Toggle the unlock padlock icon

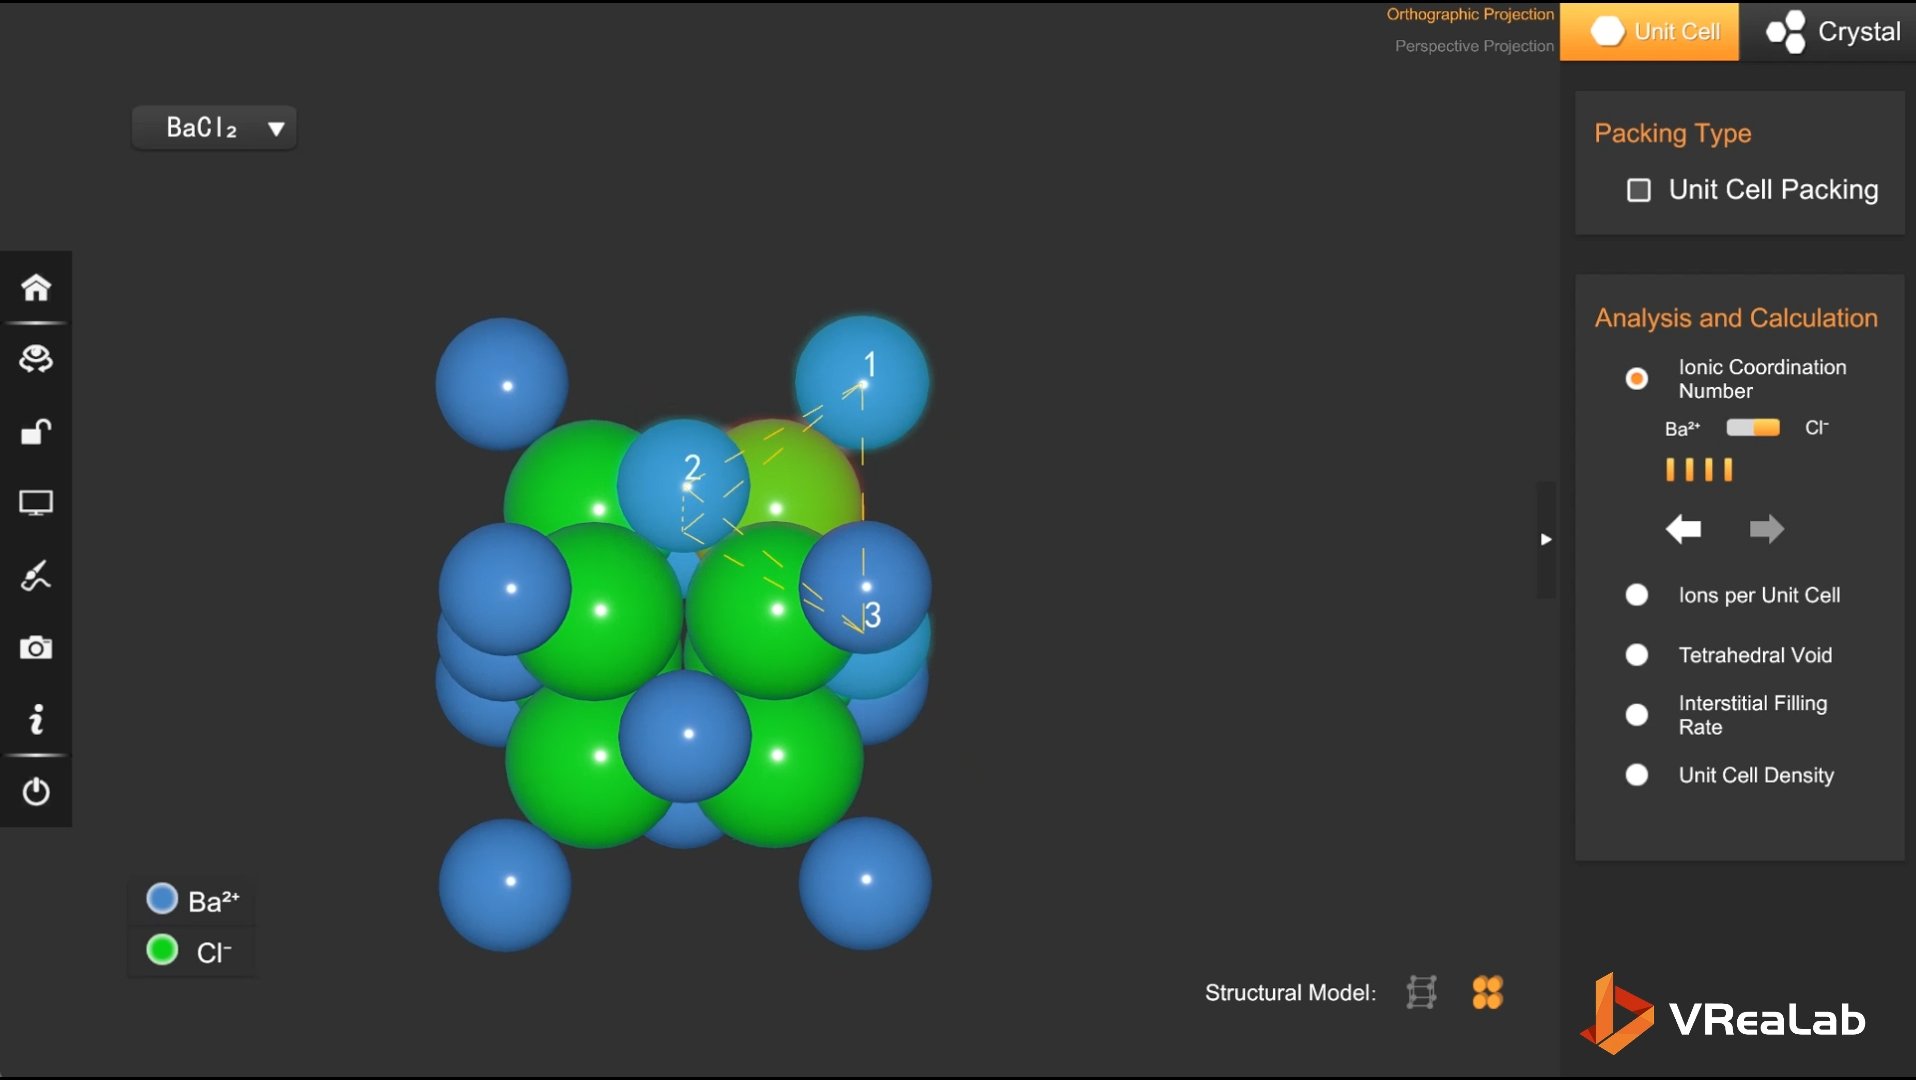36,431
